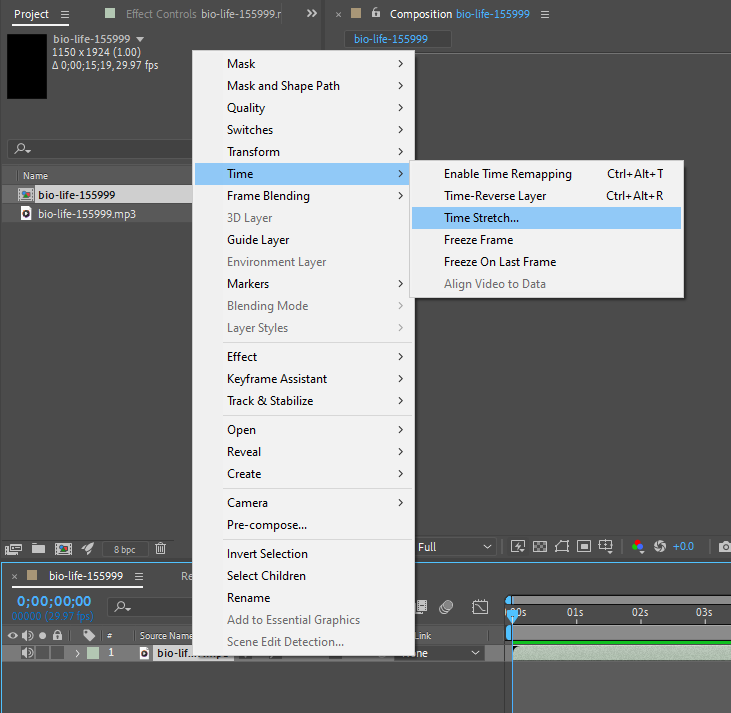Mute audio of bio-life layer 1
The width and height of the screenshot is (731, 713).
click(27, 653)
